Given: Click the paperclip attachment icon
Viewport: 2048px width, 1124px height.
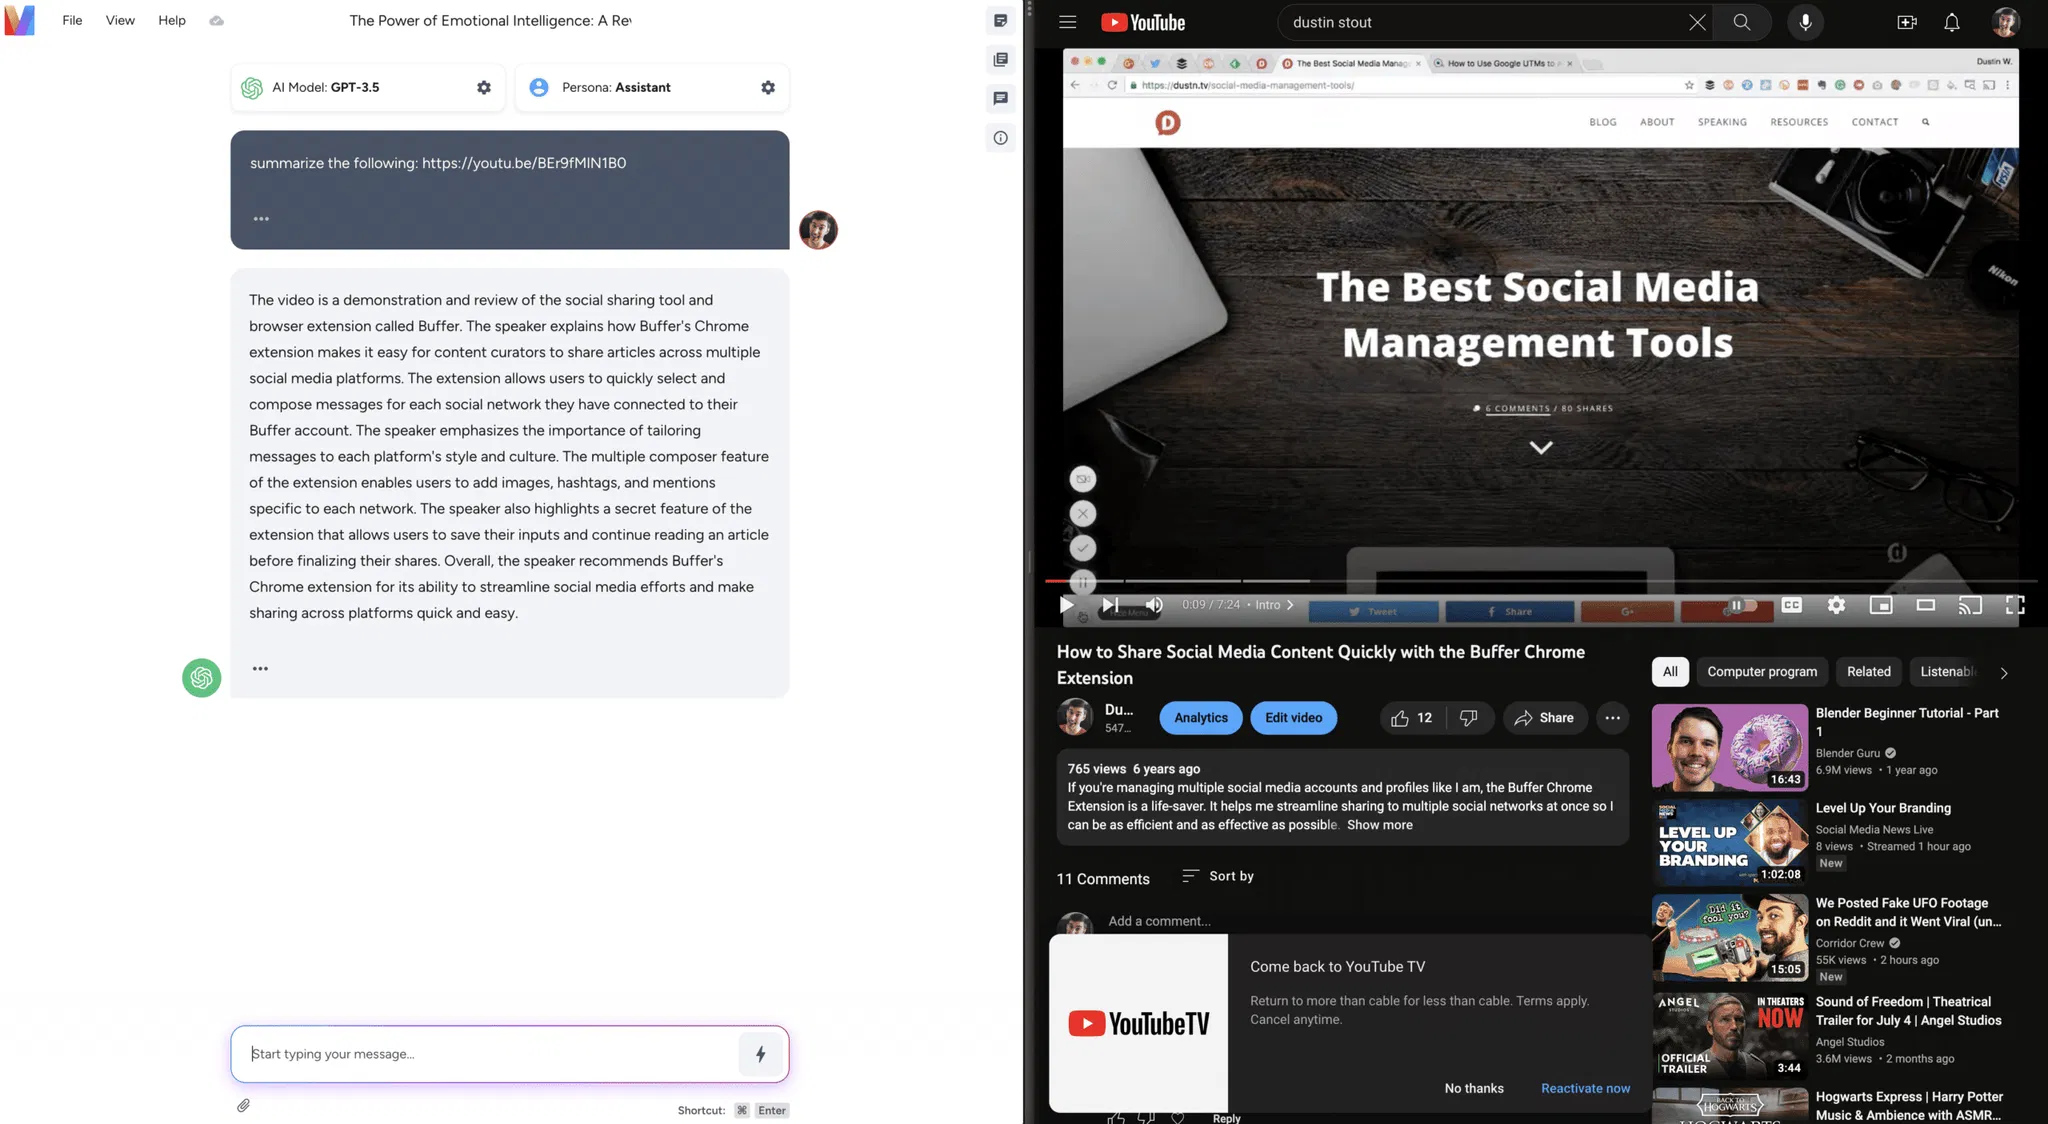Looking at the screenshot, I should pos(243,1105).
